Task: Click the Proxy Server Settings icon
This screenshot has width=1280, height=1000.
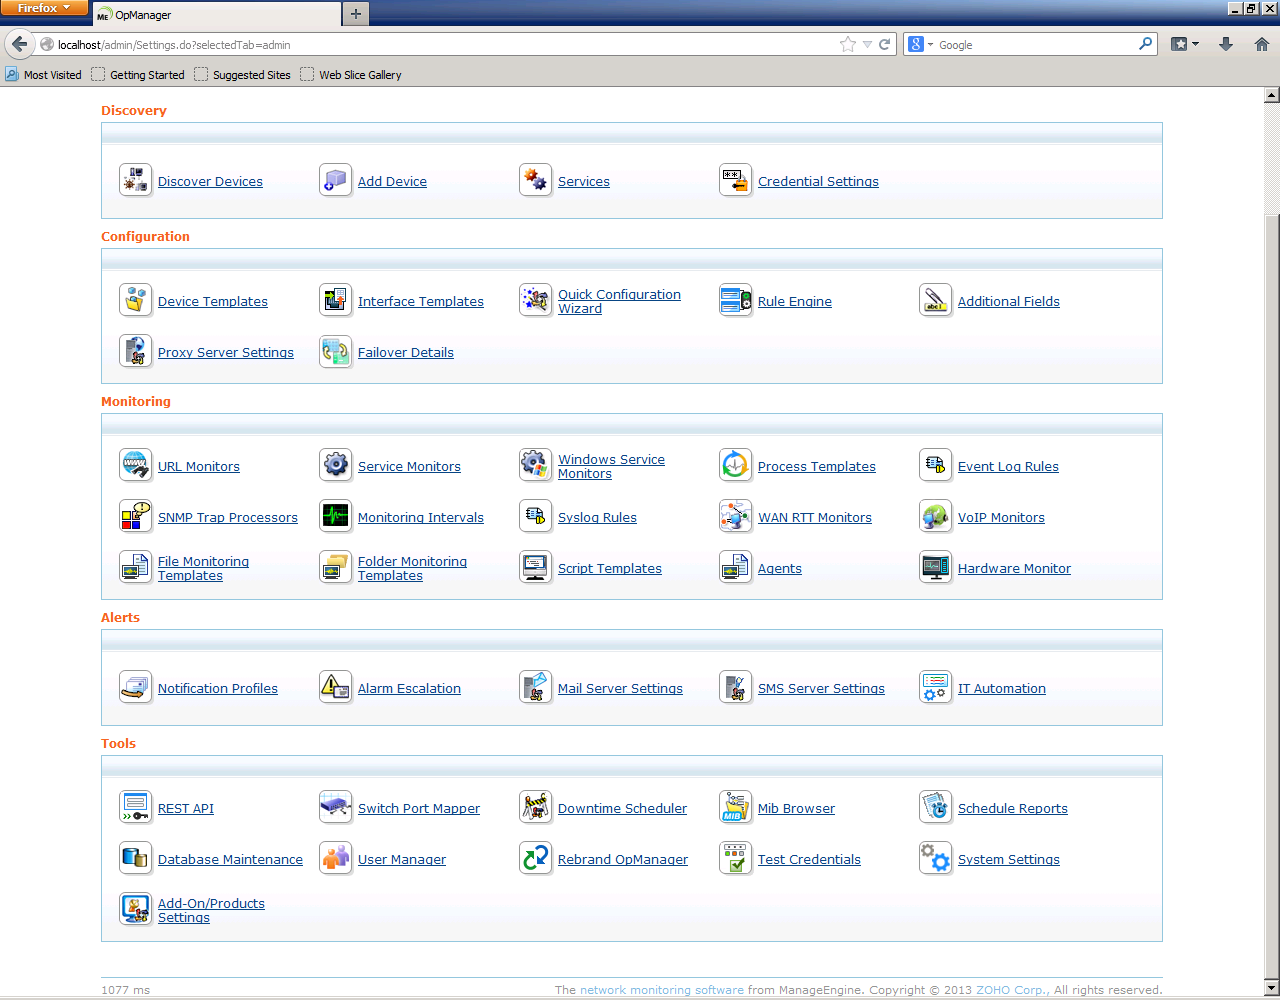Action: click(135, 351)
